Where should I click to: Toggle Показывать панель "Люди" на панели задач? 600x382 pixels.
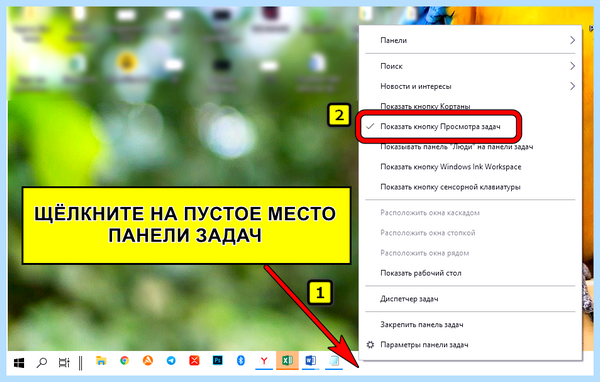point(470,147)
